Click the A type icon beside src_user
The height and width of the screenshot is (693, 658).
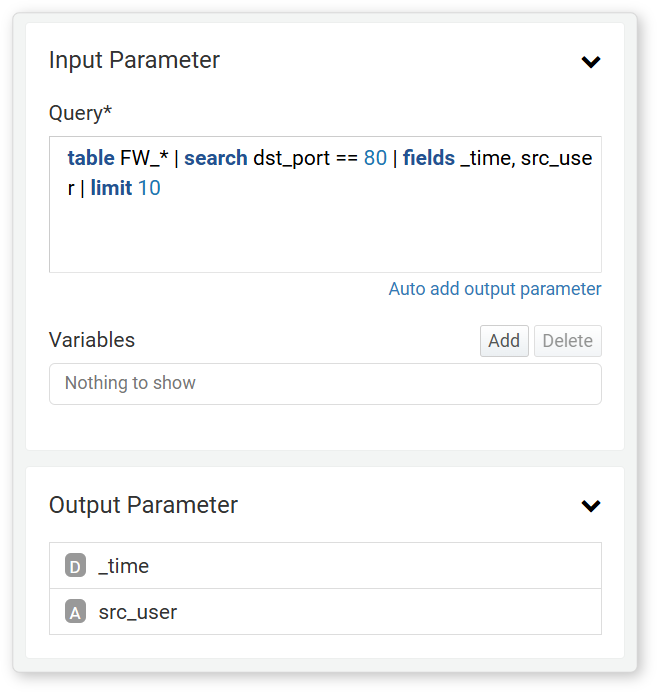[x=76, y=611]
